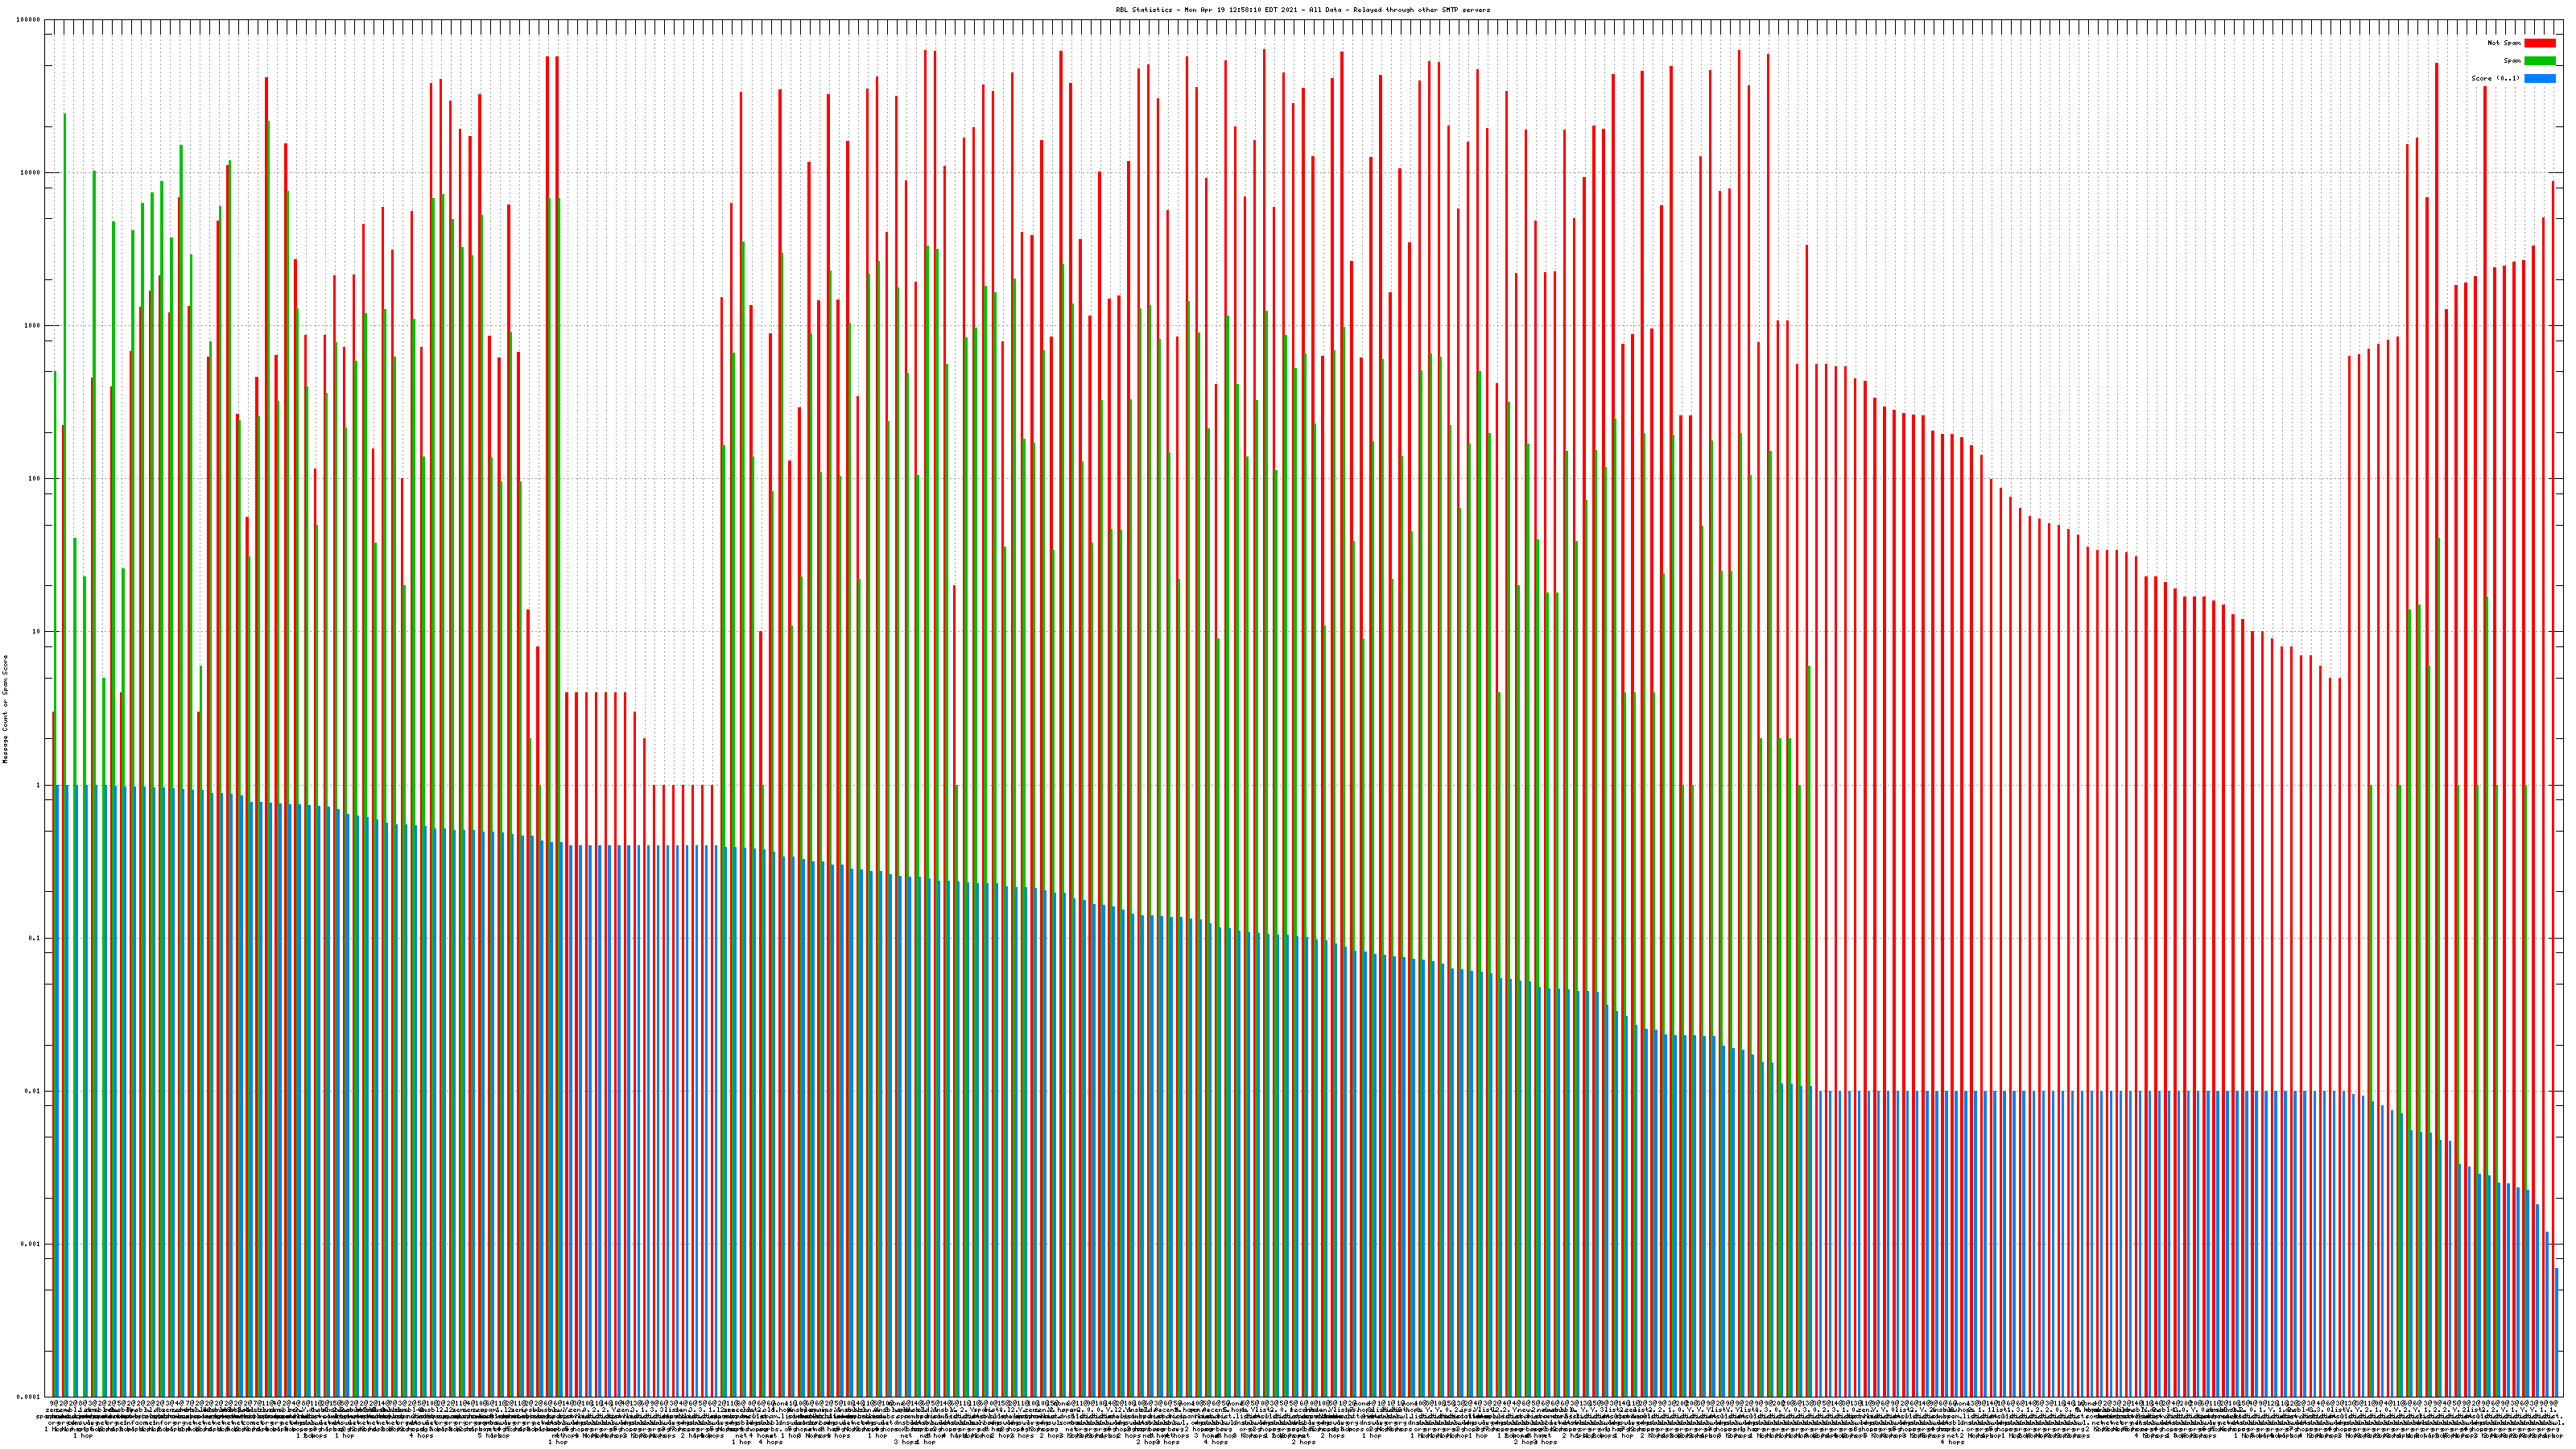Click the green Spam legend swatch

2539,61
